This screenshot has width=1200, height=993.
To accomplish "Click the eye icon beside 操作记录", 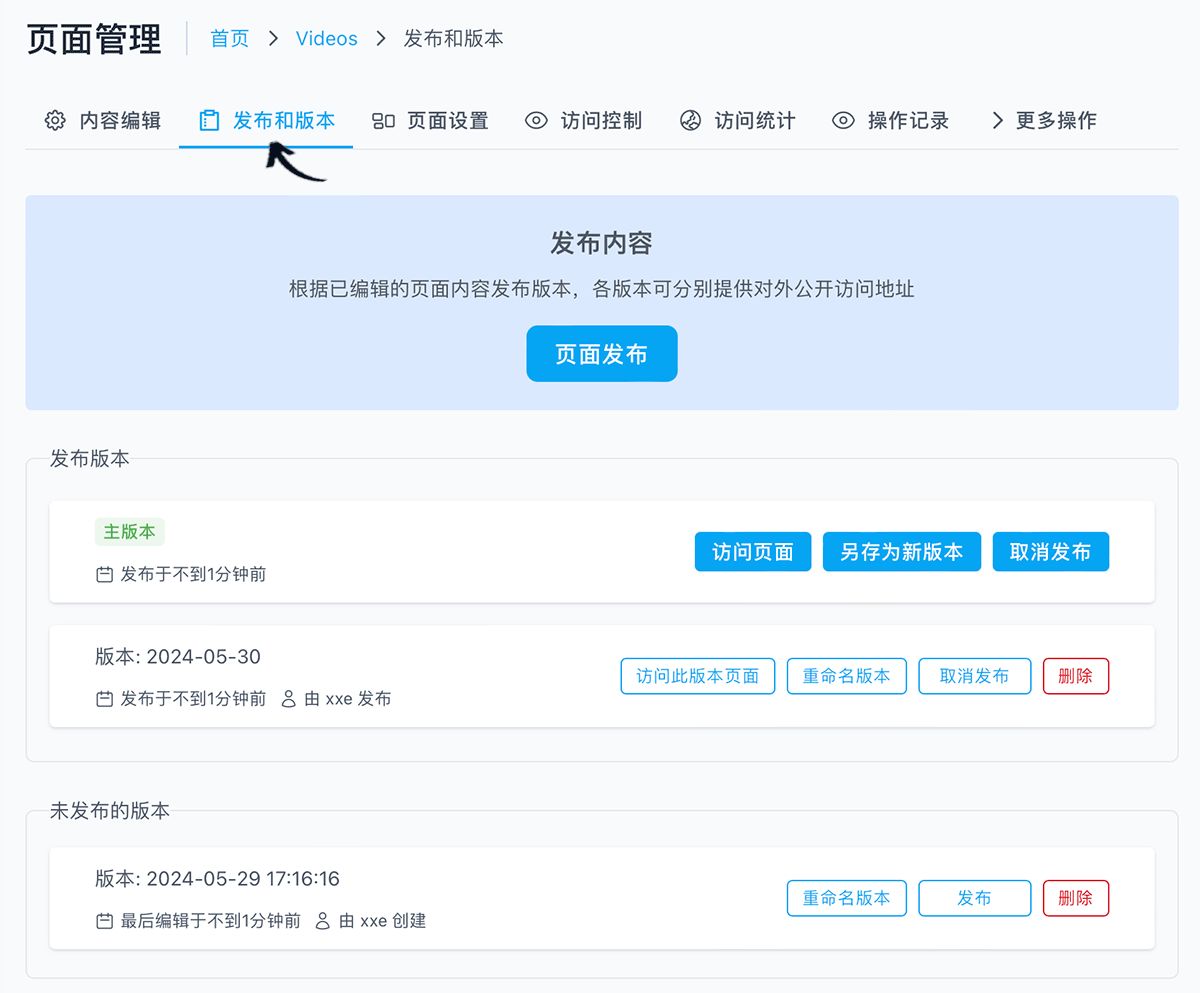I will pos(844,121).
